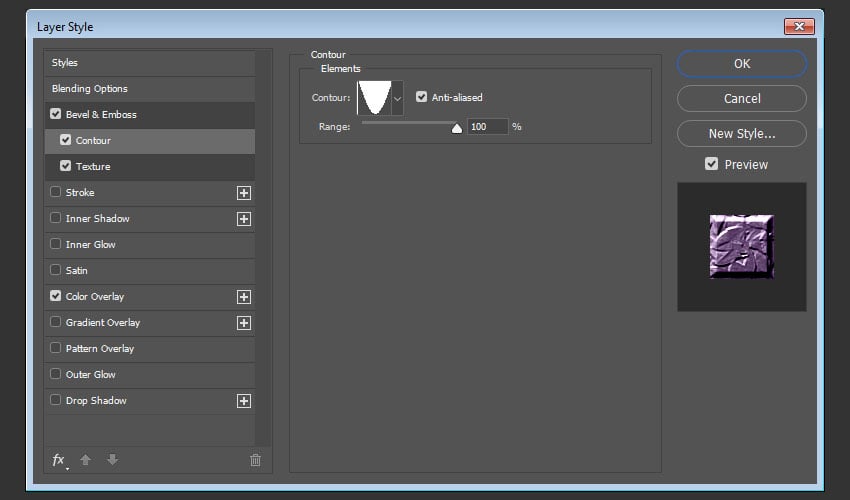The image size is (850, 500).
Task: Enable the Outer Glow checkbox
Action: (55, 374)
